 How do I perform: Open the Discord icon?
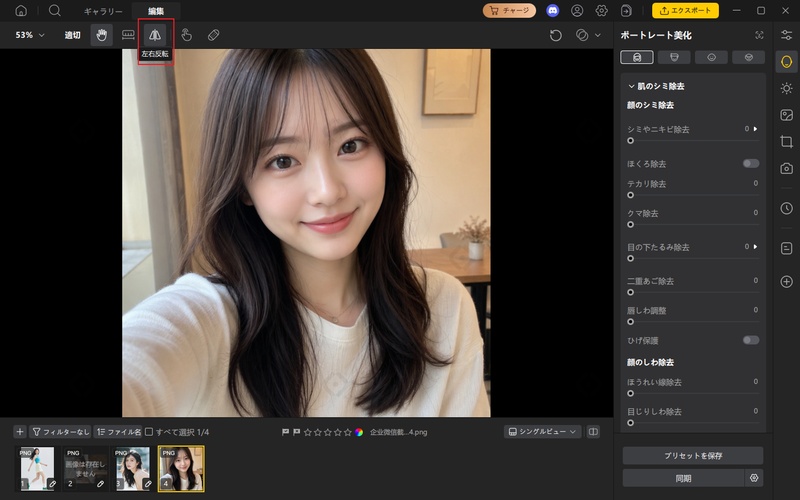point(553,11)
